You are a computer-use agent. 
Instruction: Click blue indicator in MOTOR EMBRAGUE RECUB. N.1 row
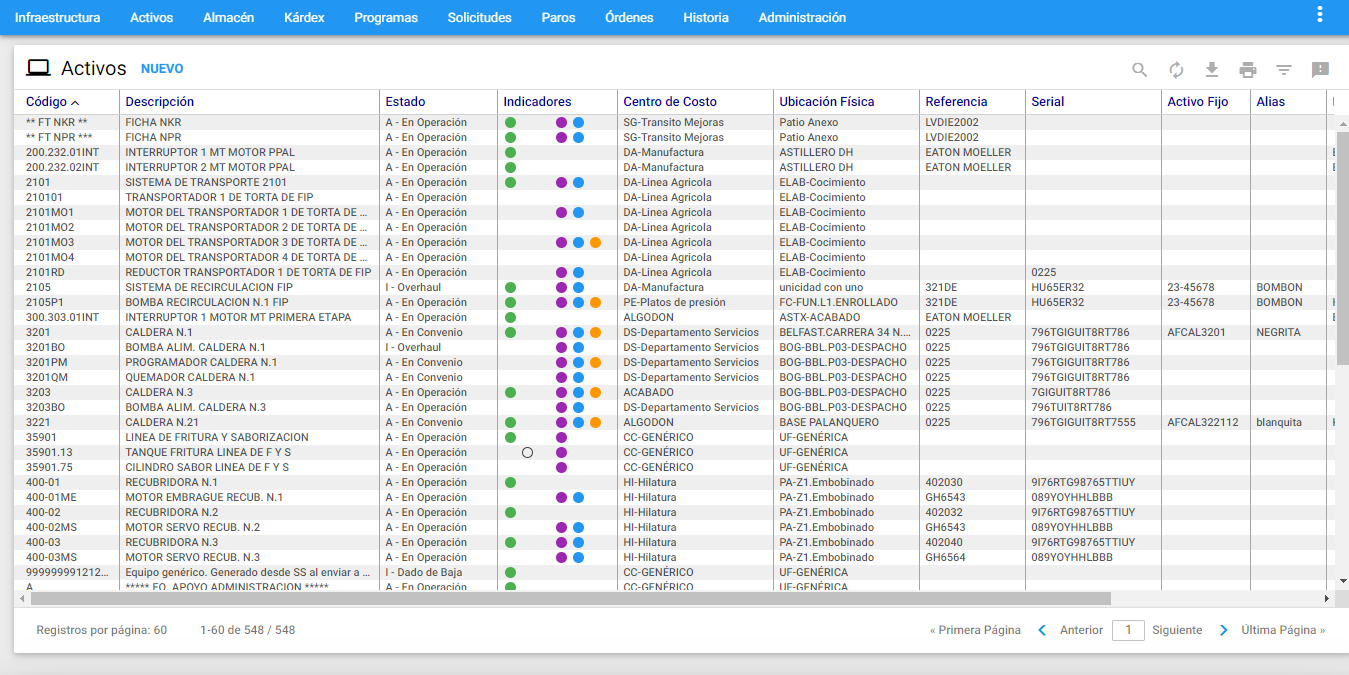[x=578, y=497]
